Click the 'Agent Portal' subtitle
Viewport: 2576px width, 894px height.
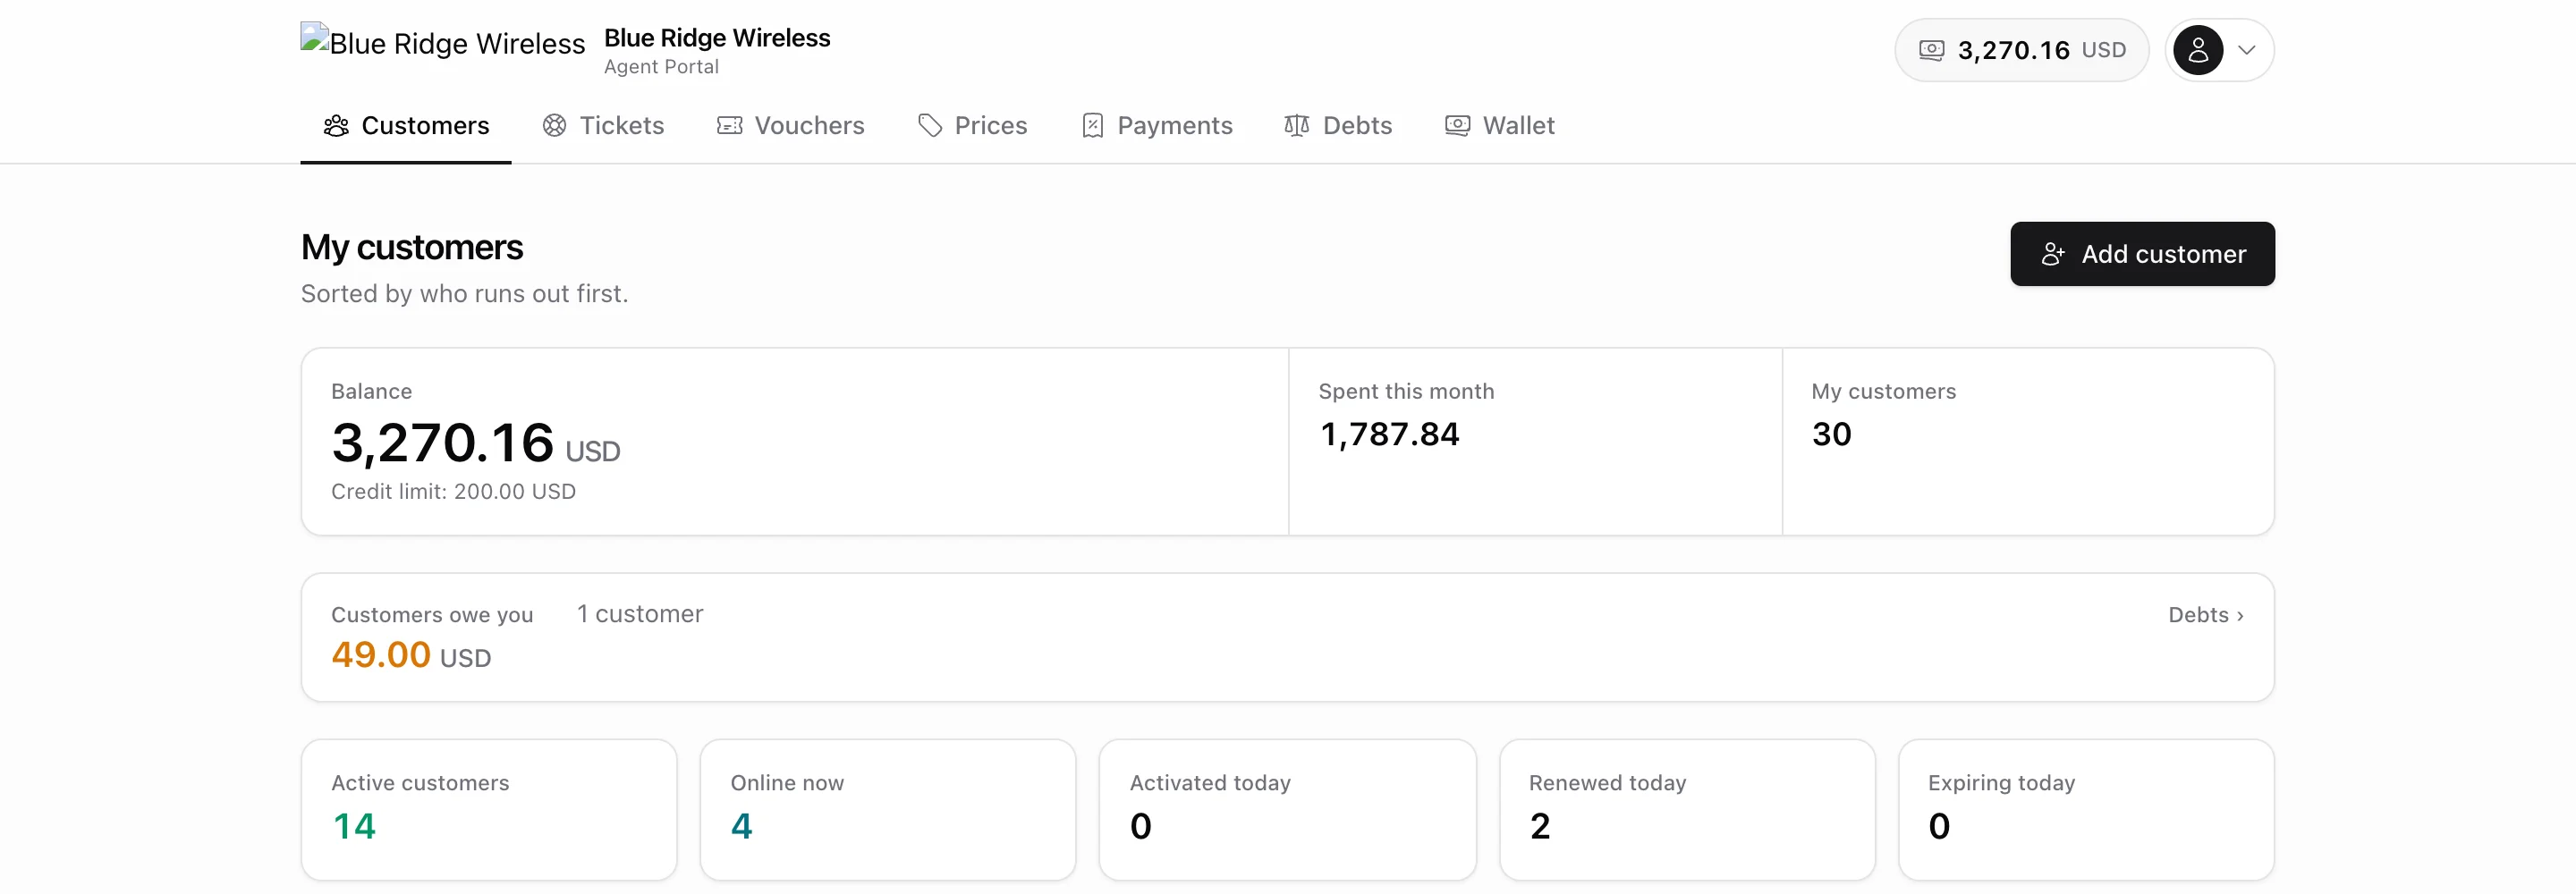(x=661, y=67)
